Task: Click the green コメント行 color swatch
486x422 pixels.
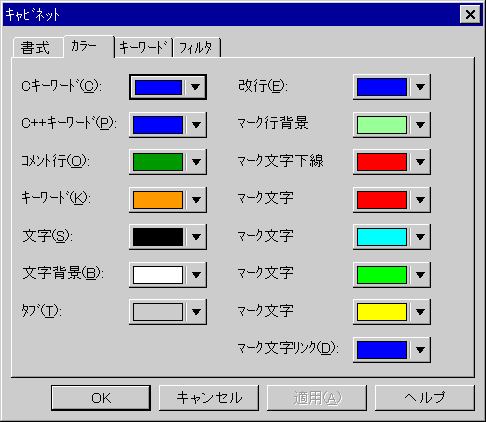Action: (x=158, y=162)
